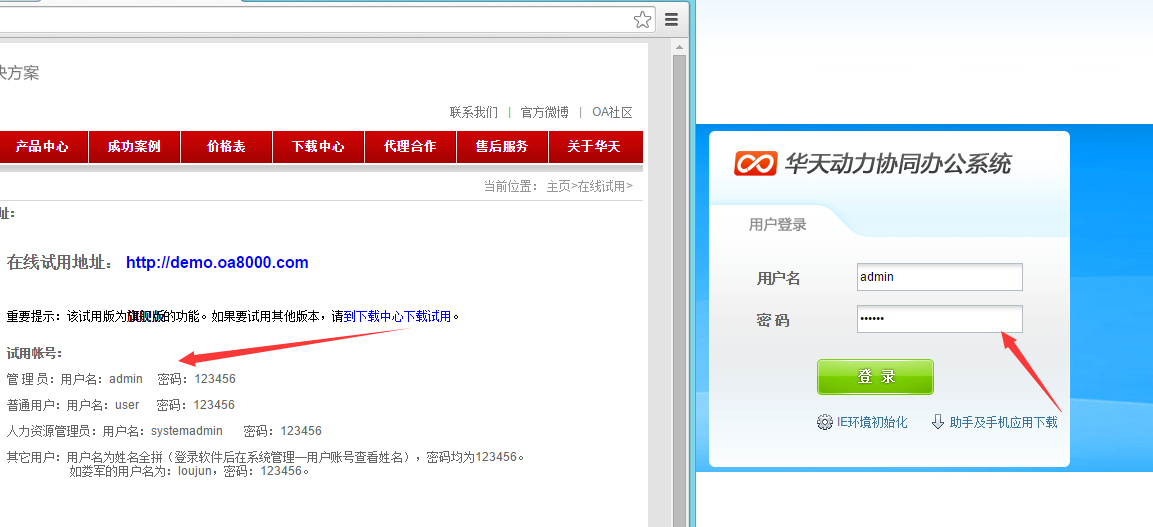
Task: Click the 华天动力协同办公系统 title text
Action: tap(898, 163)
